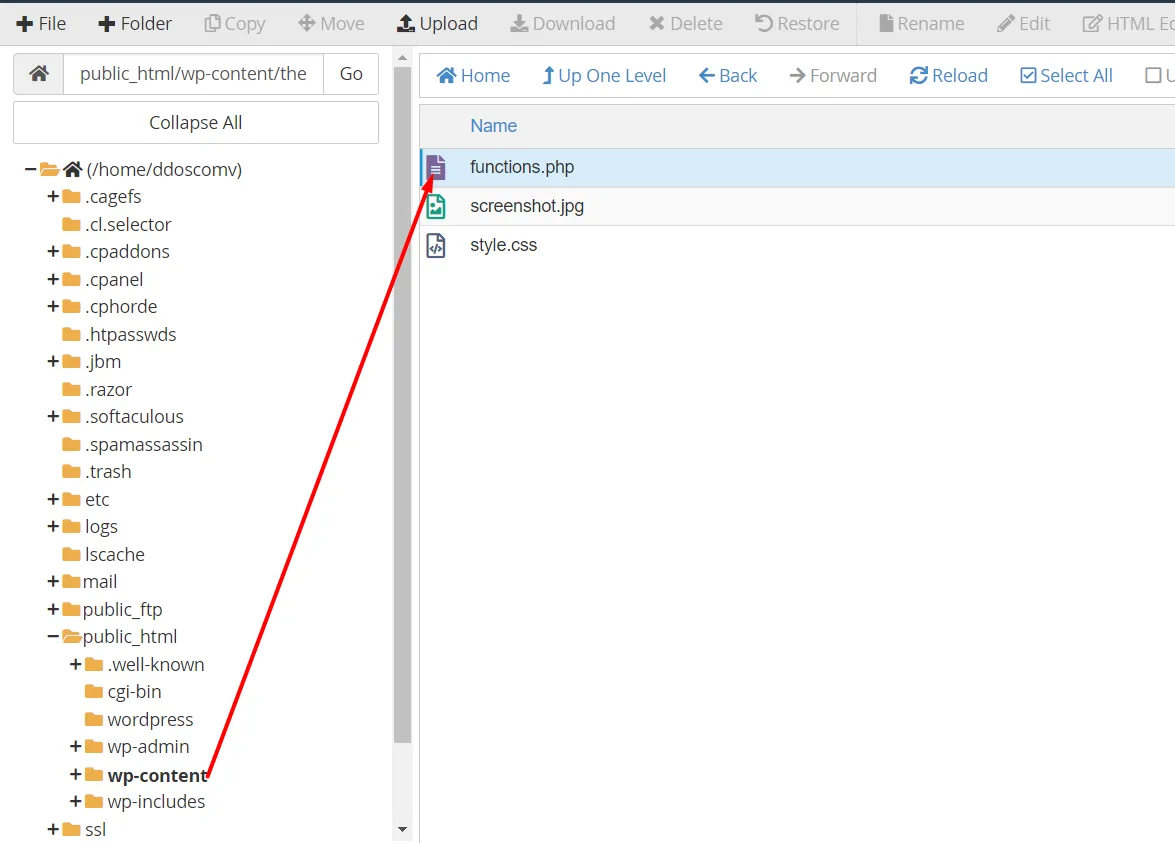Open the .razor folder

pyautogui.click(x=109, y=390)
